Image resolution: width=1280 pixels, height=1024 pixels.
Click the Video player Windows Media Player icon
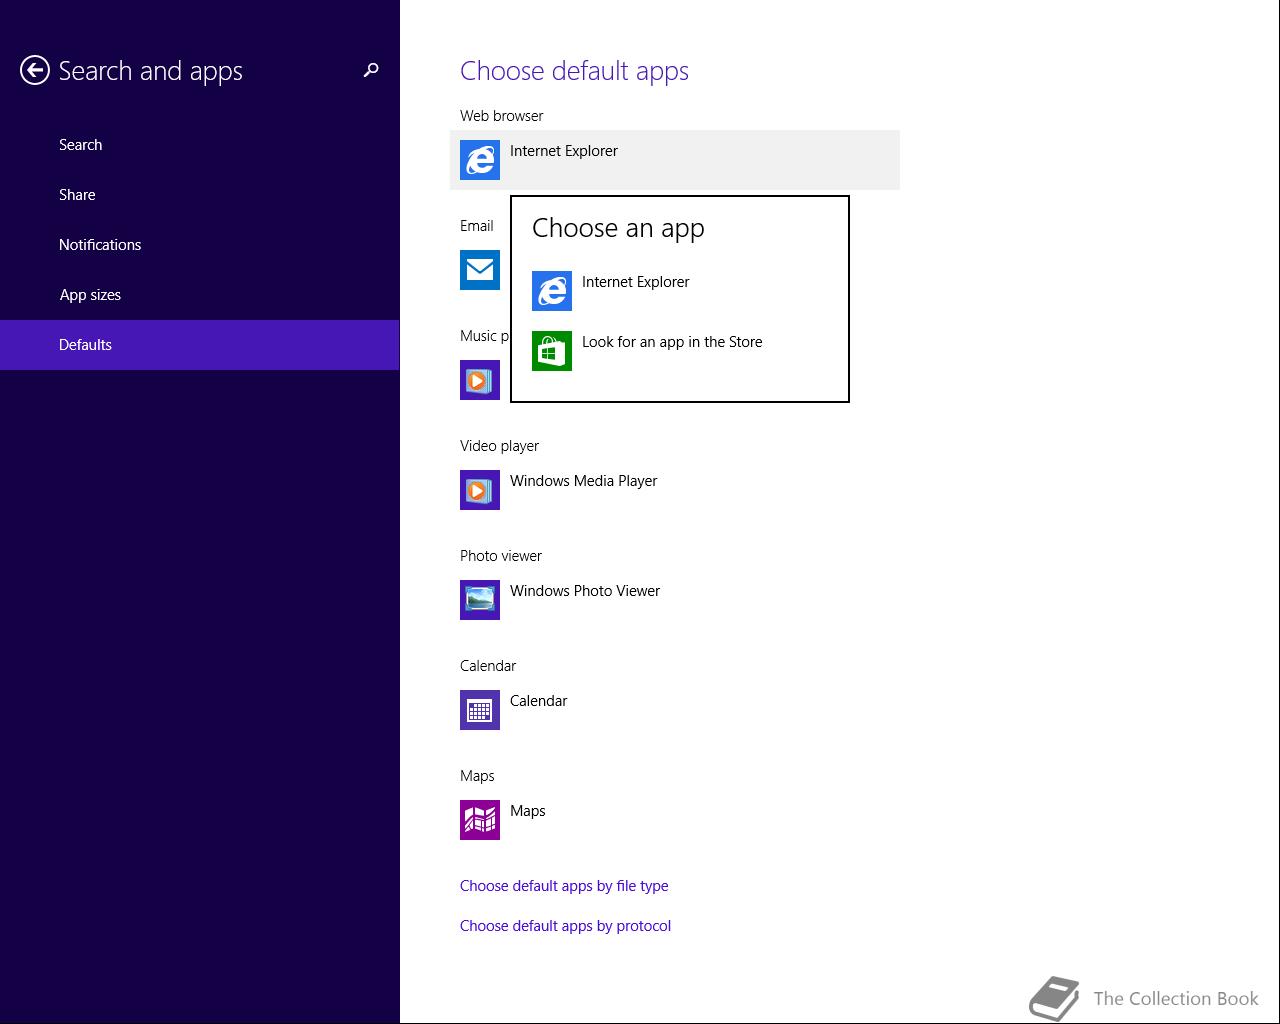pos(480,490)
